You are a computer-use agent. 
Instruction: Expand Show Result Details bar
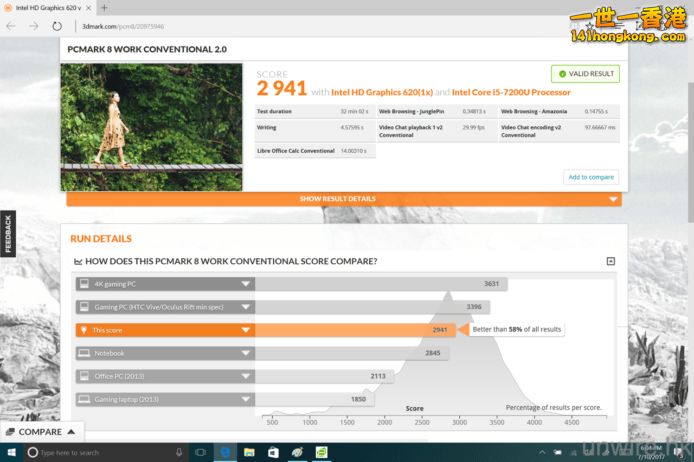click(x=344, y=199)
